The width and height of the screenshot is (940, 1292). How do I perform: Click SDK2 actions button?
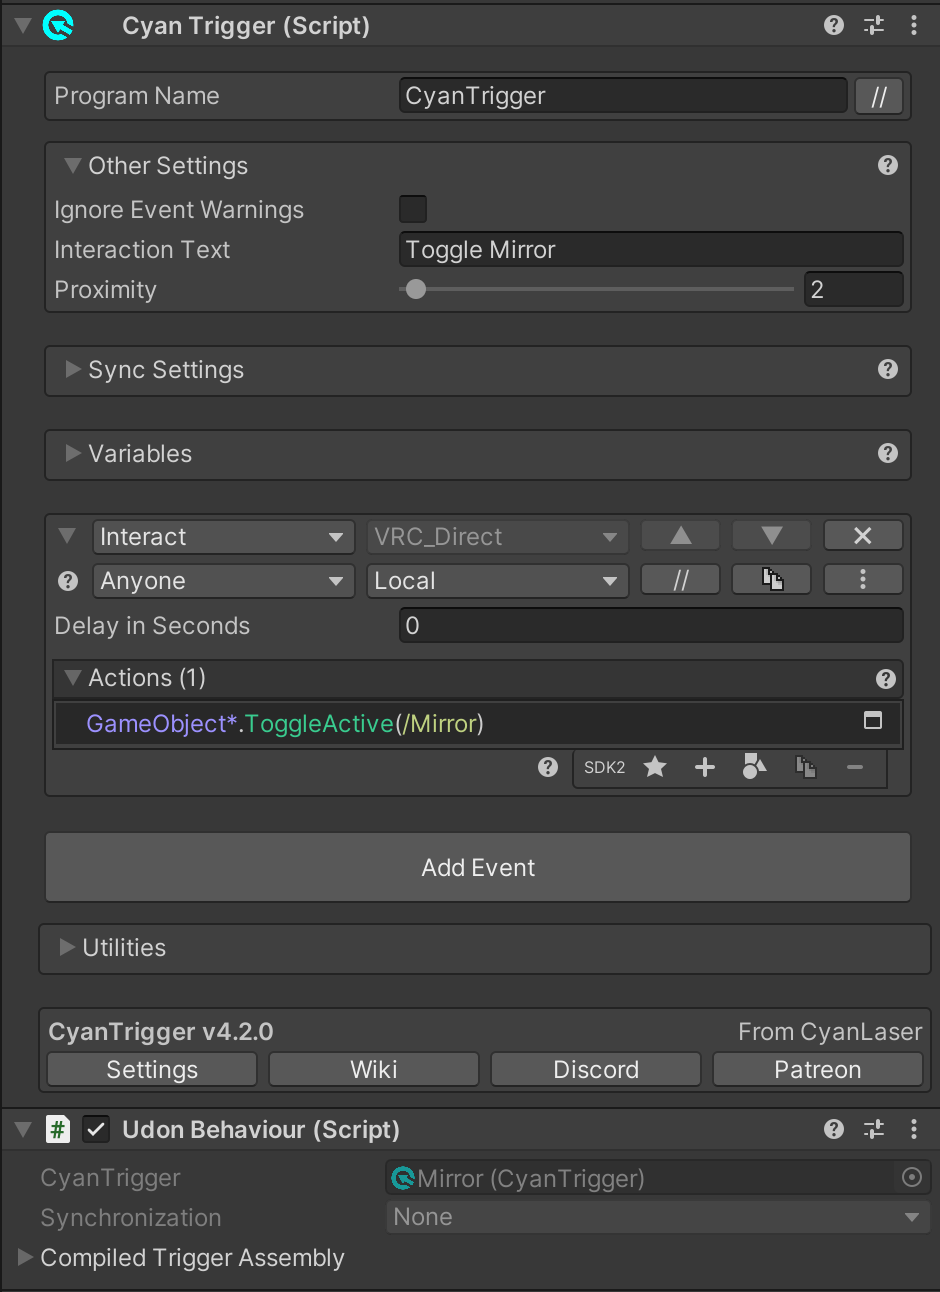[x=604, y=767]
